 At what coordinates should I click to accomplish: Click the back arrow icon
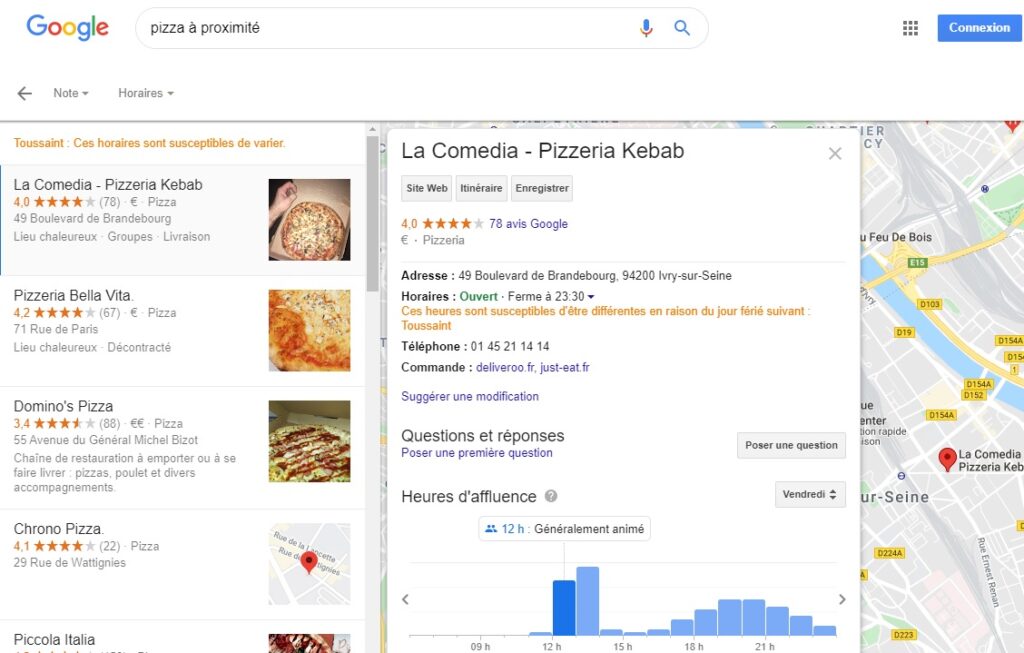coord(25,93)
